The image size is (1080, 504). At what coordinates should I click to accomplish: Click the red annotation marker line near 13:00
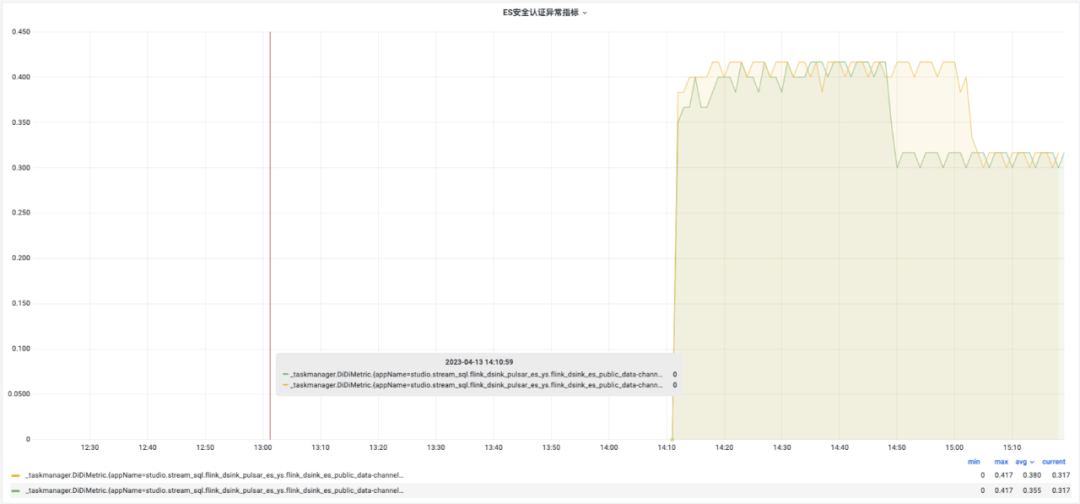tap(270, 234)
